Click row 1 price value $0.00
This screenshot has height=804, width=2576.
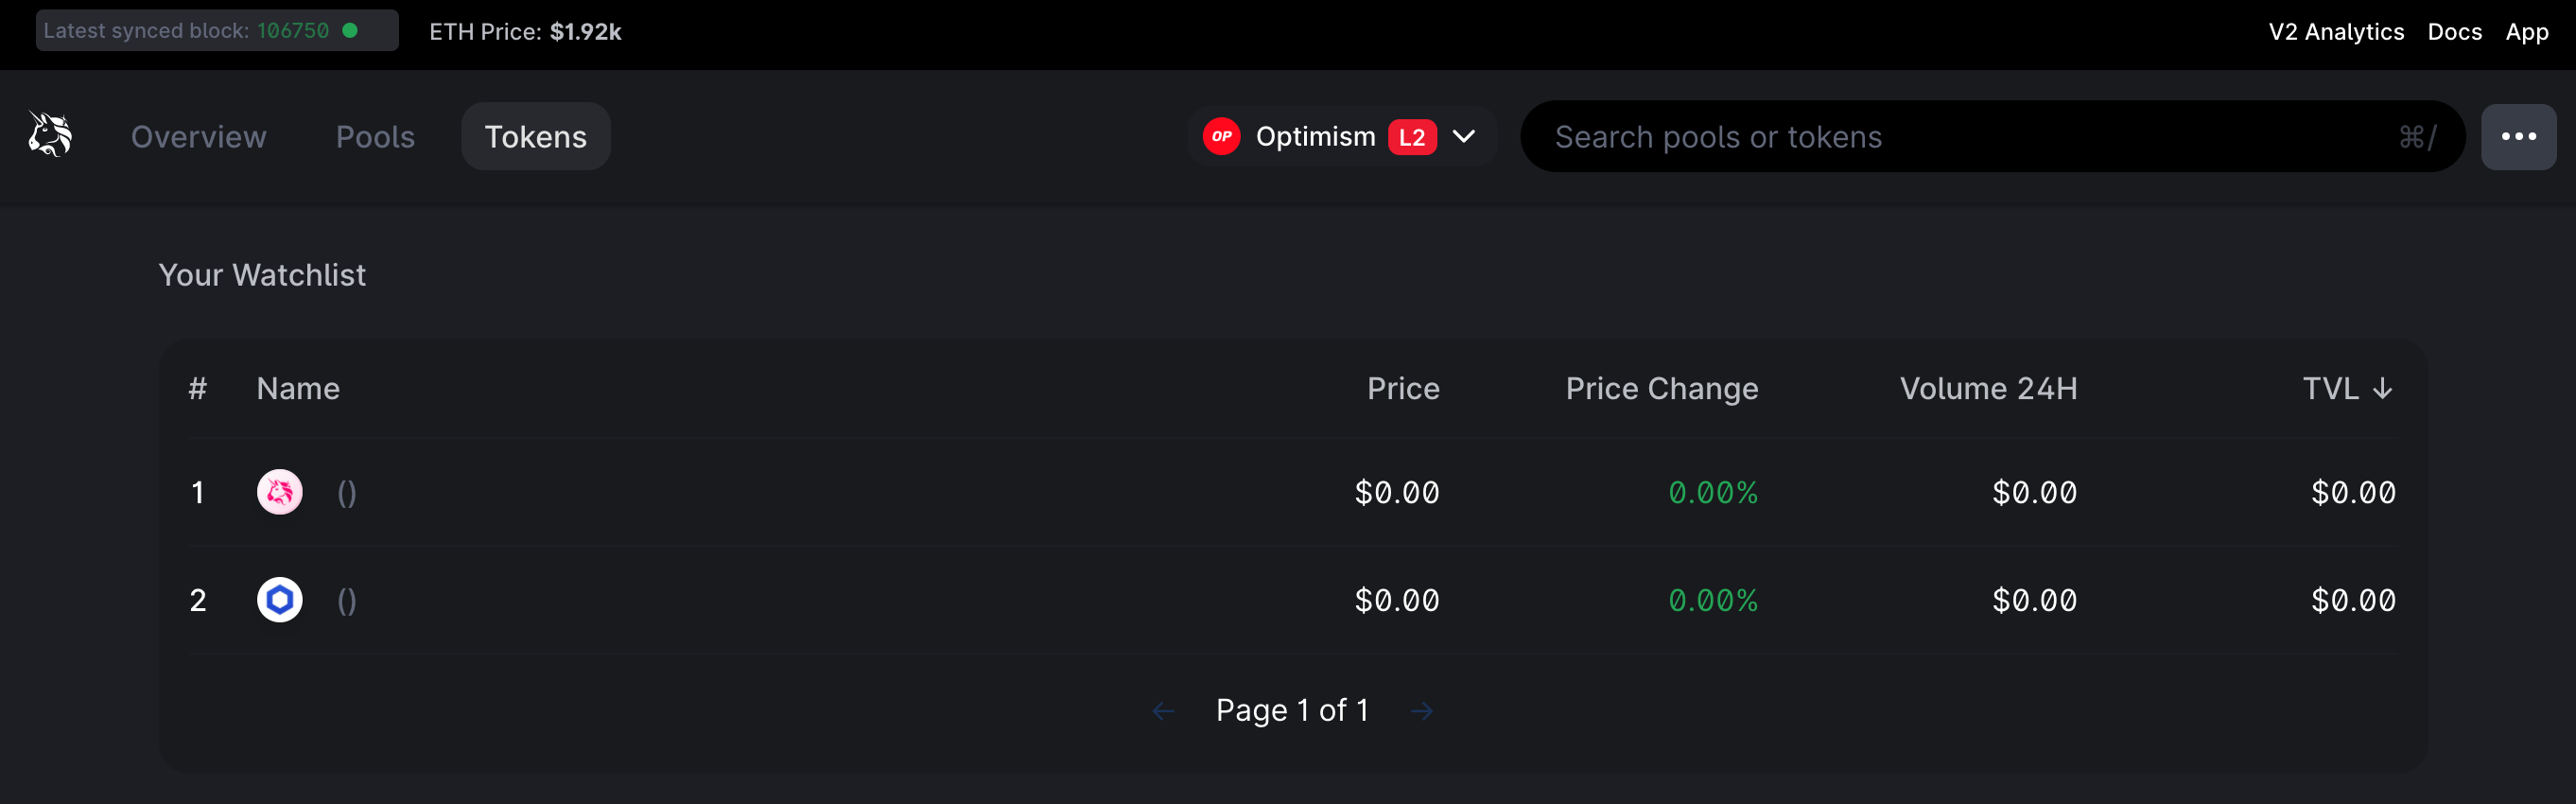click(x=1396, y=493)
